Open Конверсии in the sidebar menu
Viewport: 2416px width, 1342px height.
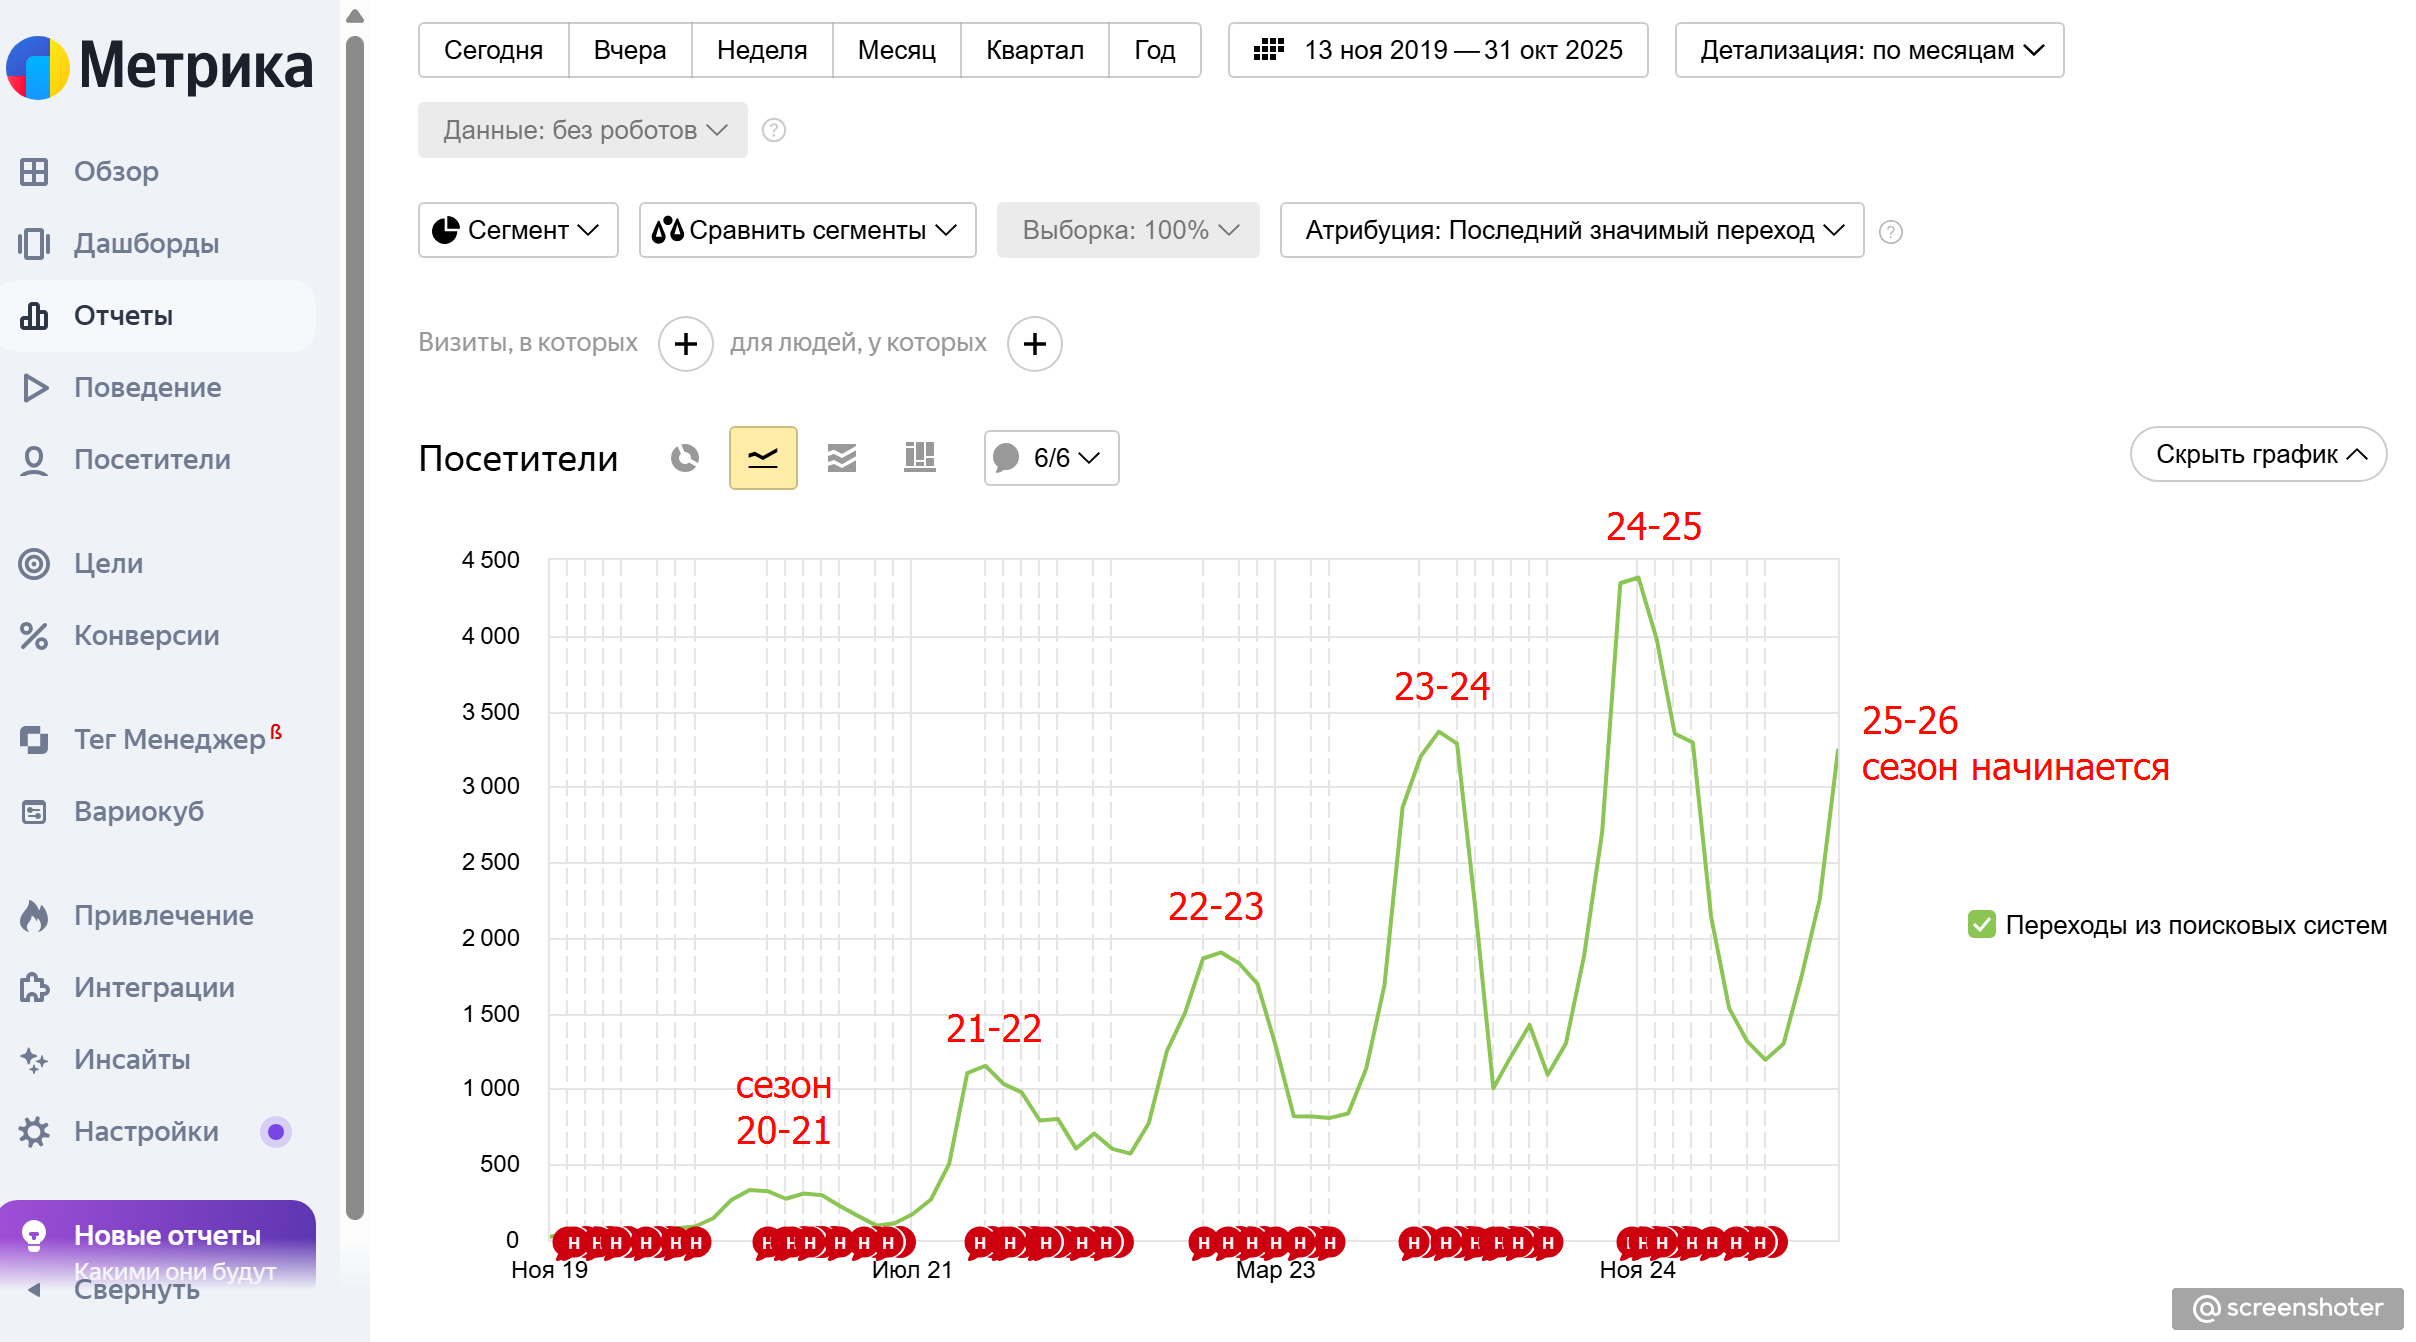[x=146, y=635]
